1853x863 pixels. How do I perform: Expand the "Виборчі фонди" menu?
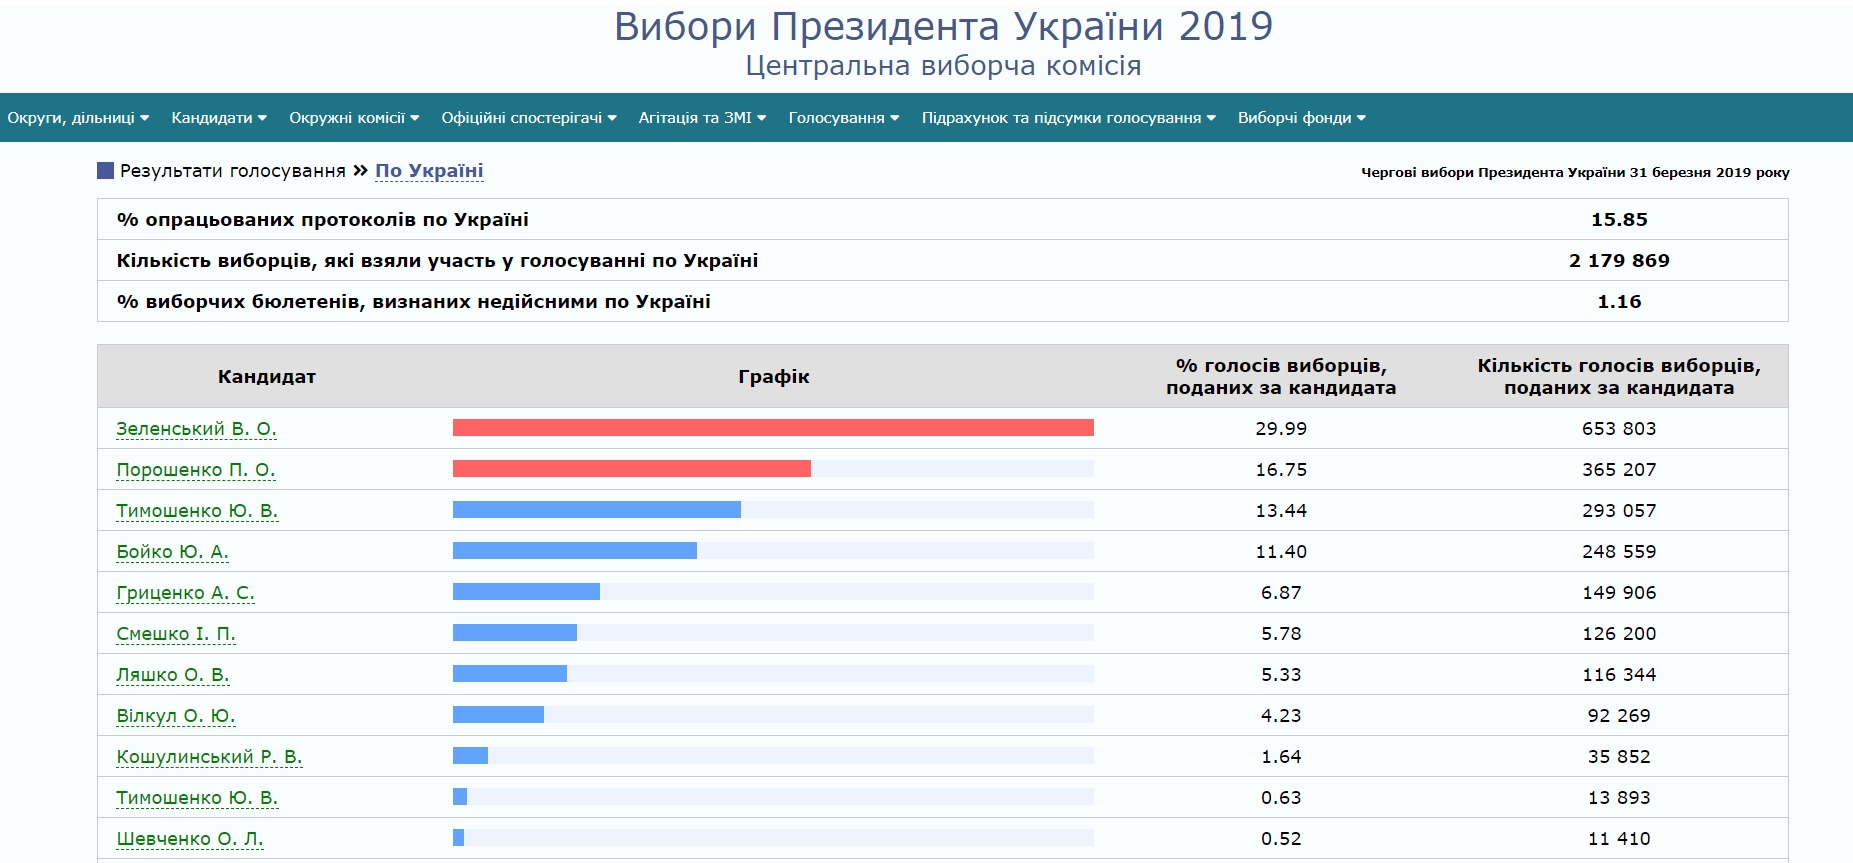[x=1301, y=118]
